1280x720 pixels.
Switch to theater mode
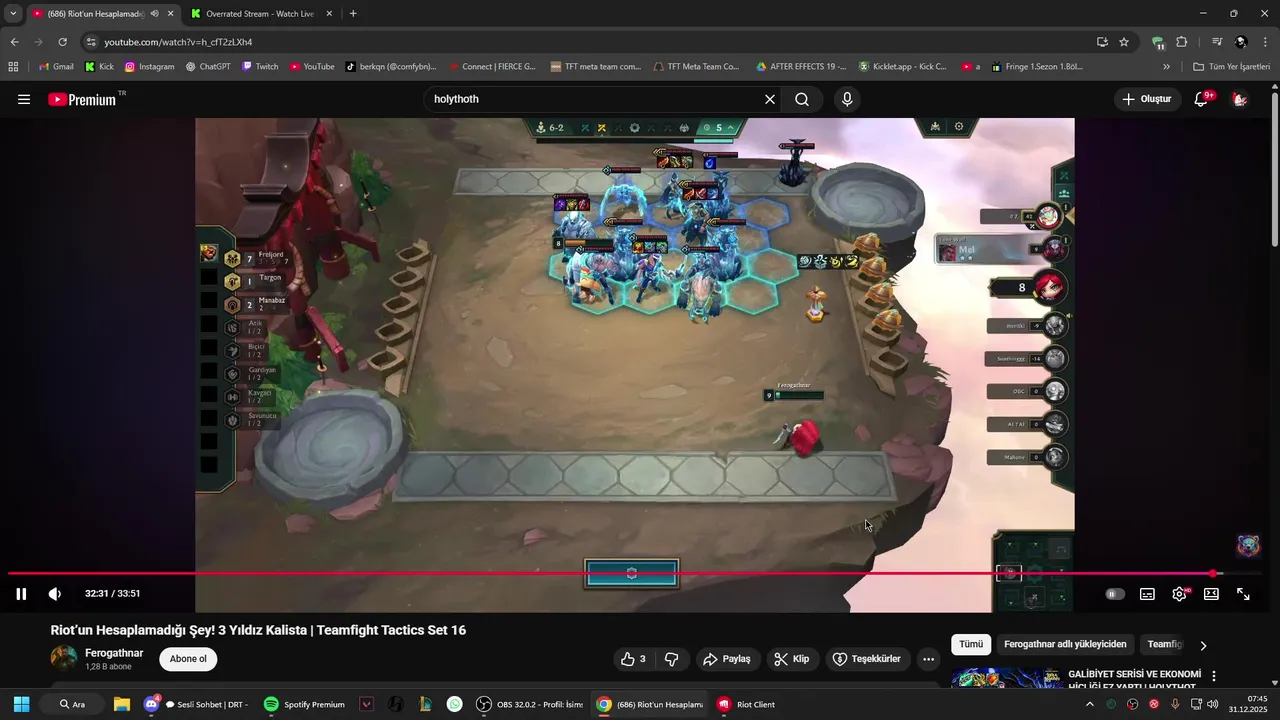click(1211, 594)
